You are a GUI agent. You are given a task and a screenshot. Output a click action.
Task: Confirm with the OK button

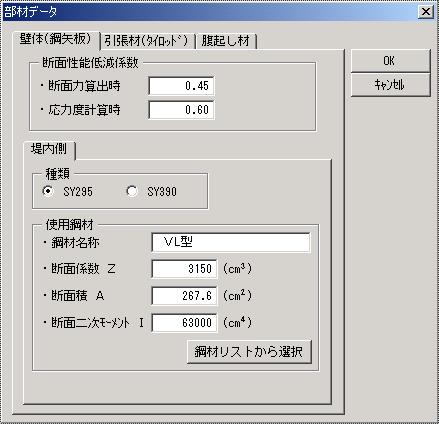tap(390, 61)
